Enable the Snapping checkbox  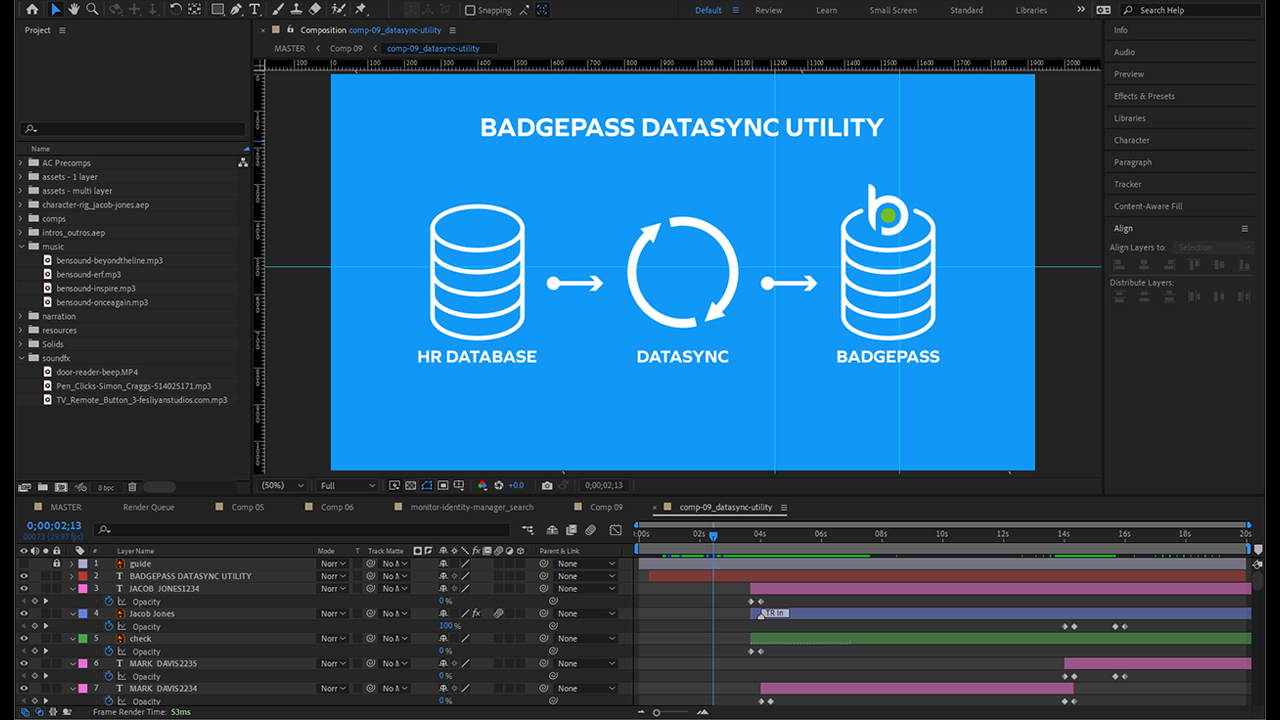470,10
